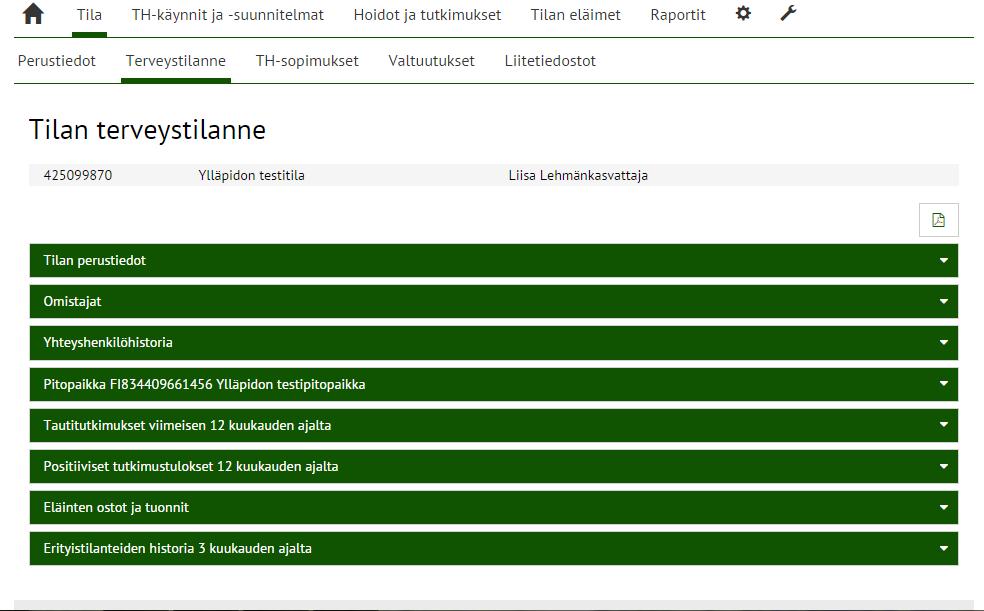Expand the Yhteyshenkilöhistoria section arrow
Image resolution: width=984 pixels, height=611 pixels.
pyautogui.click(x=943, y=343)
